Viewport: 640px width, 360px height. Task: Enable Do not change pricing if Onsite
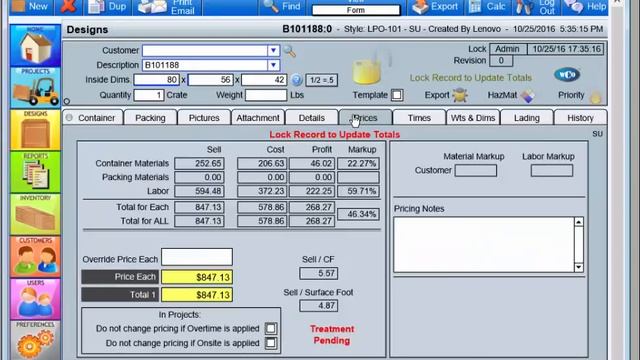tap(271, 343)
